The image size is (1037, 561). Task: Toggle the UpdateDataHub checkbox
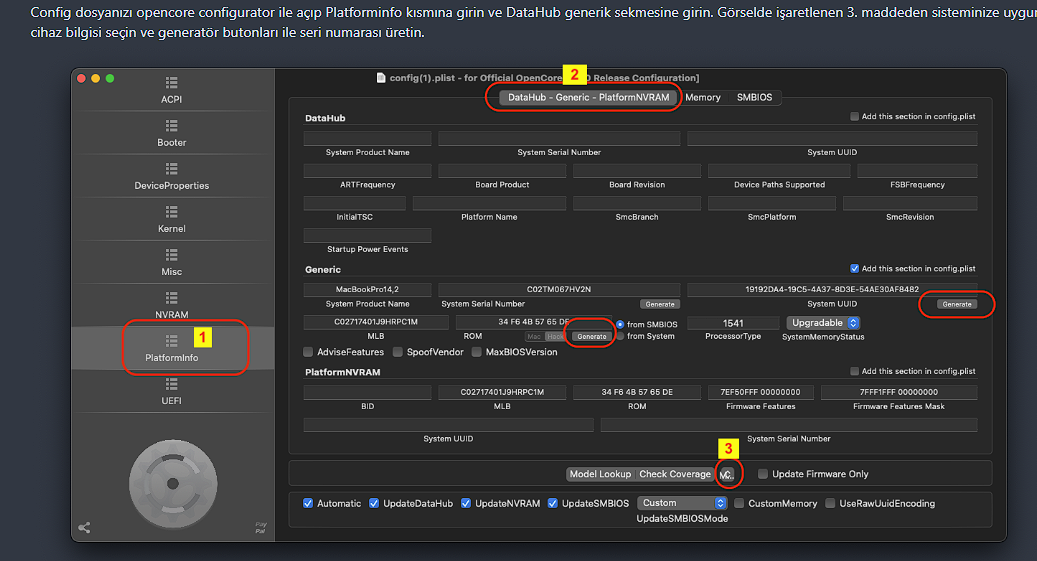coord(374,503)
